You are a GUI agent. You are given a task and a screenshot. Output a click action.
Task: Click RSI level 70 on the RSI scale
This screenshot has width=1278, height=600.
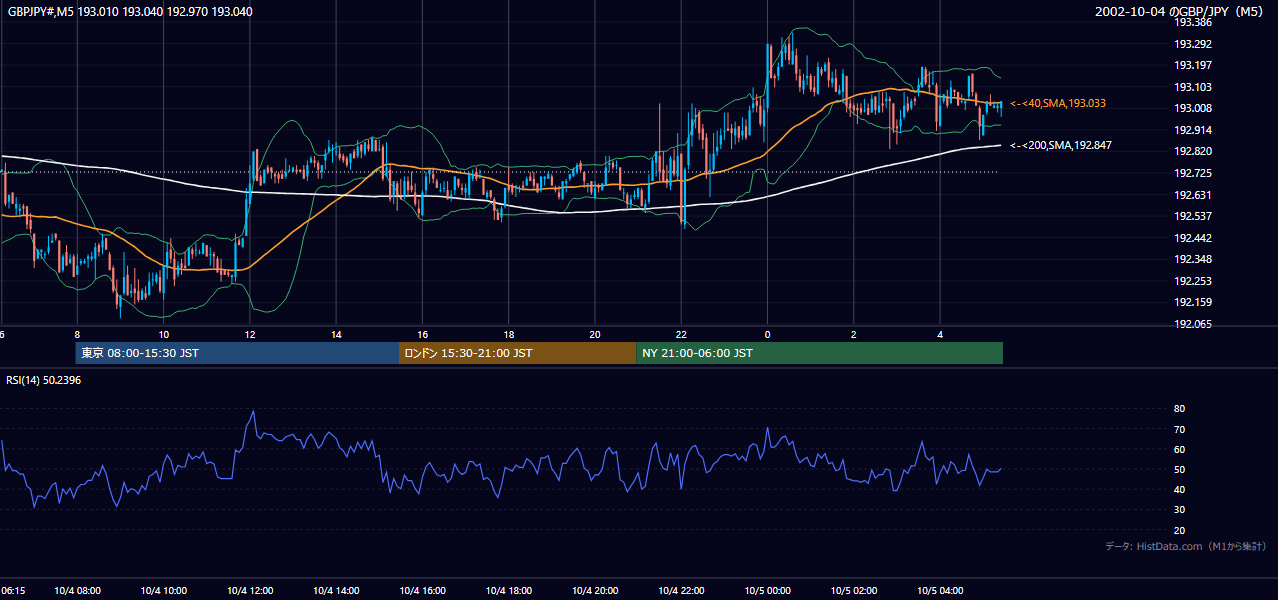(x=1179, y=429)
